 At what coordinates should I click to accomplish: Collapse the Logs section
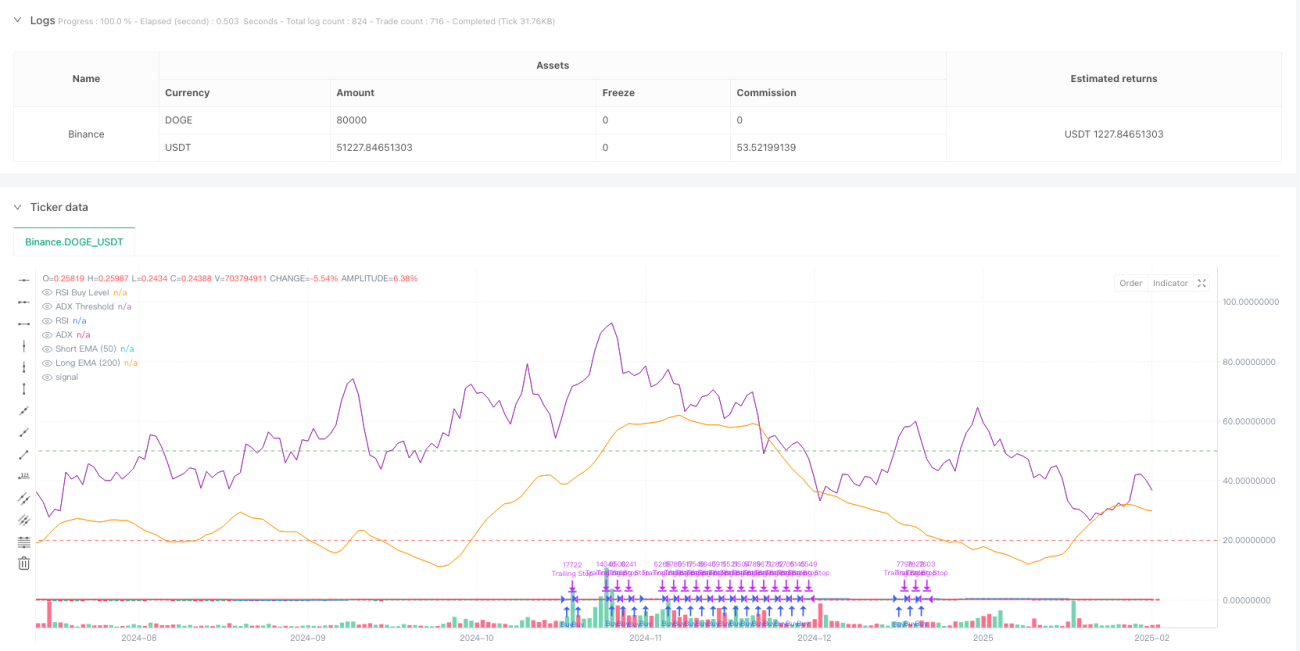(x=17, y=20)
